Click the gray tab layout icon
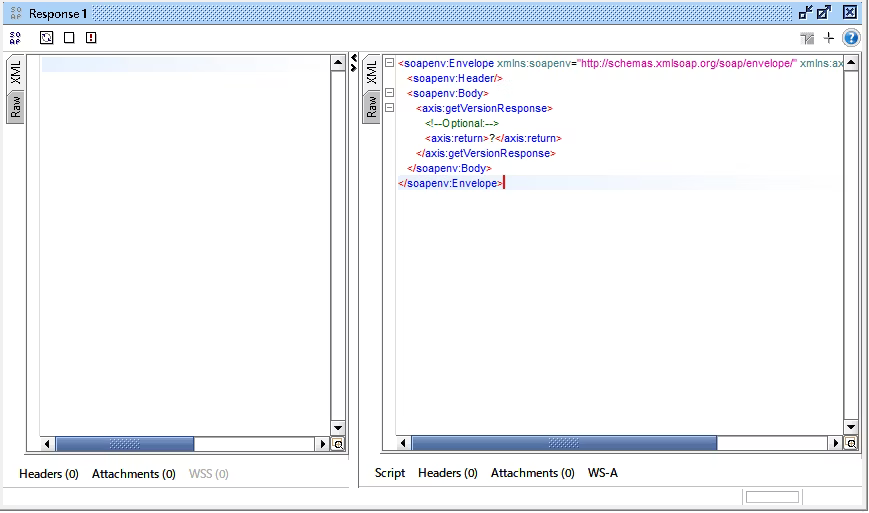 (x=807, y=38)
